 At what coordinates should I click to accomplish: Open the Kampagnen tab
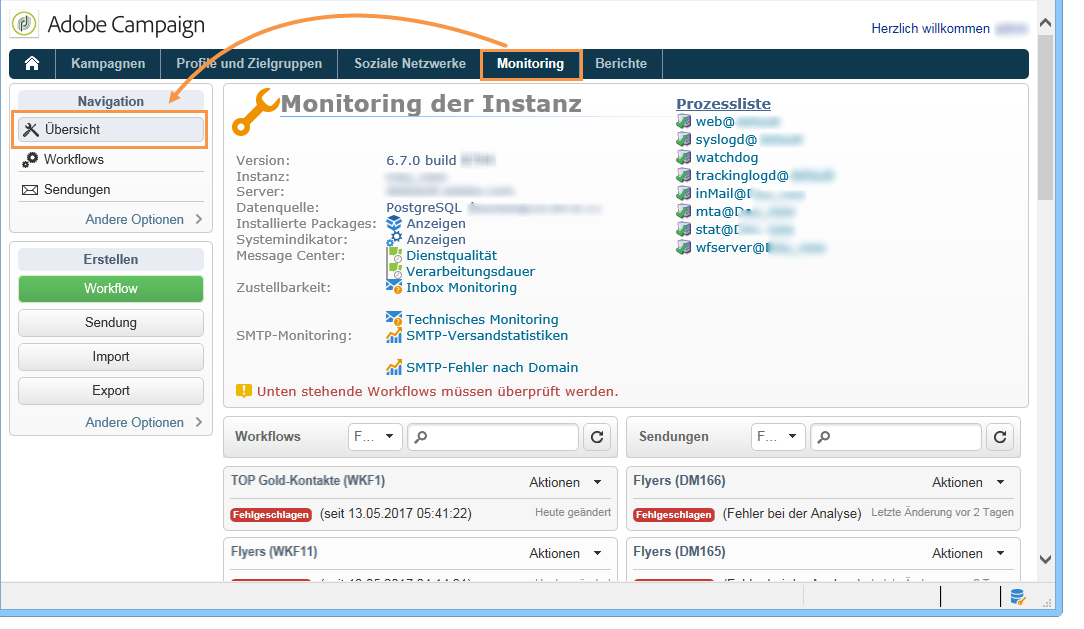click(x=108, y=64)
